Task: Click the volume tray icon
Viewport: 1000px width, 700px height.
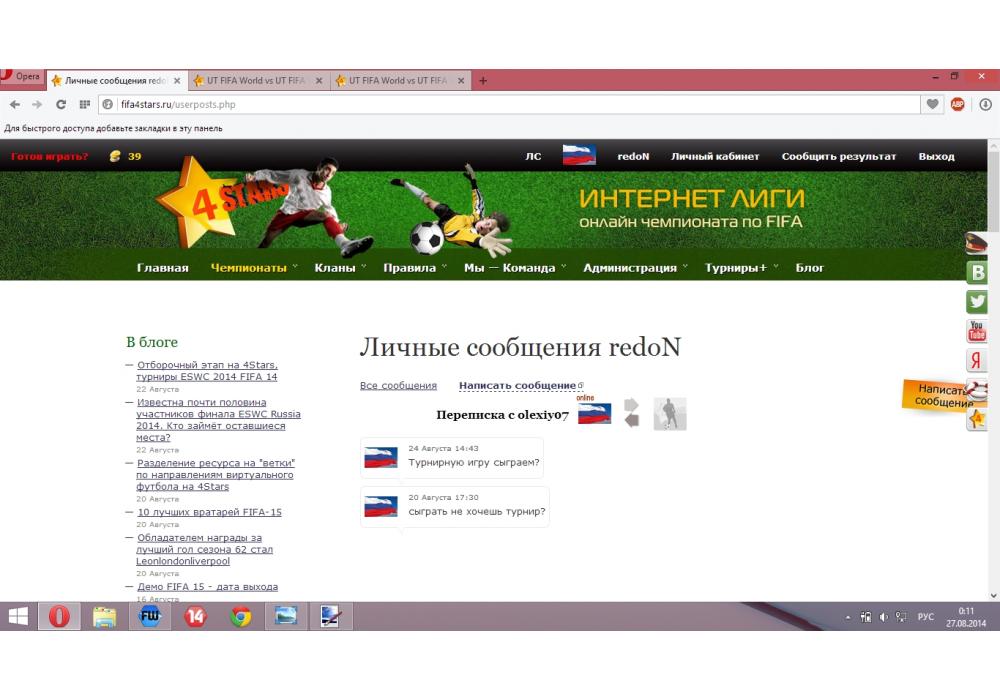Action: click(883, 617)
